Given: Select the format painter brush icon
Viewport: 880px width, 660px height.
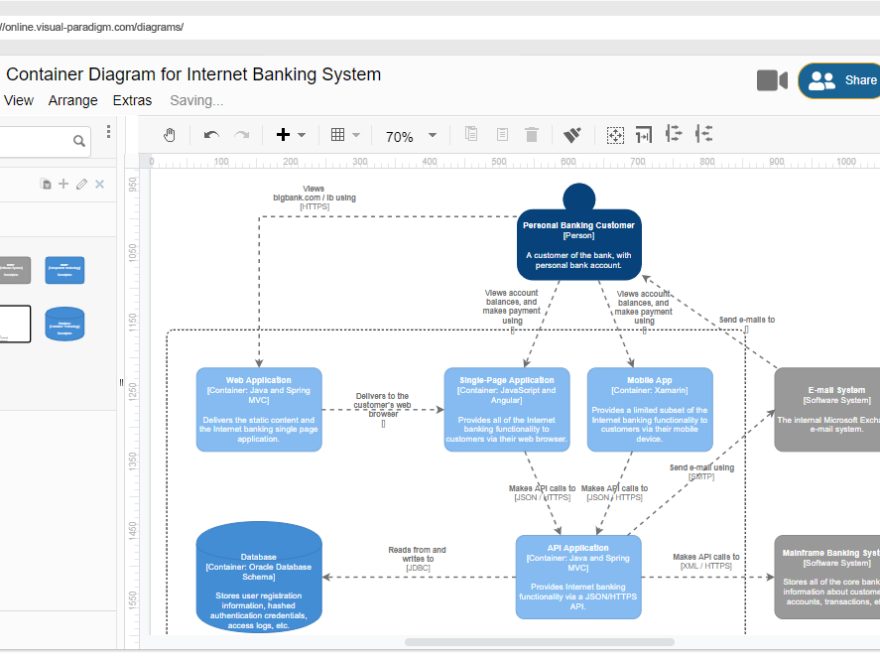Looking at the screenshot, I should coord(571,134).
